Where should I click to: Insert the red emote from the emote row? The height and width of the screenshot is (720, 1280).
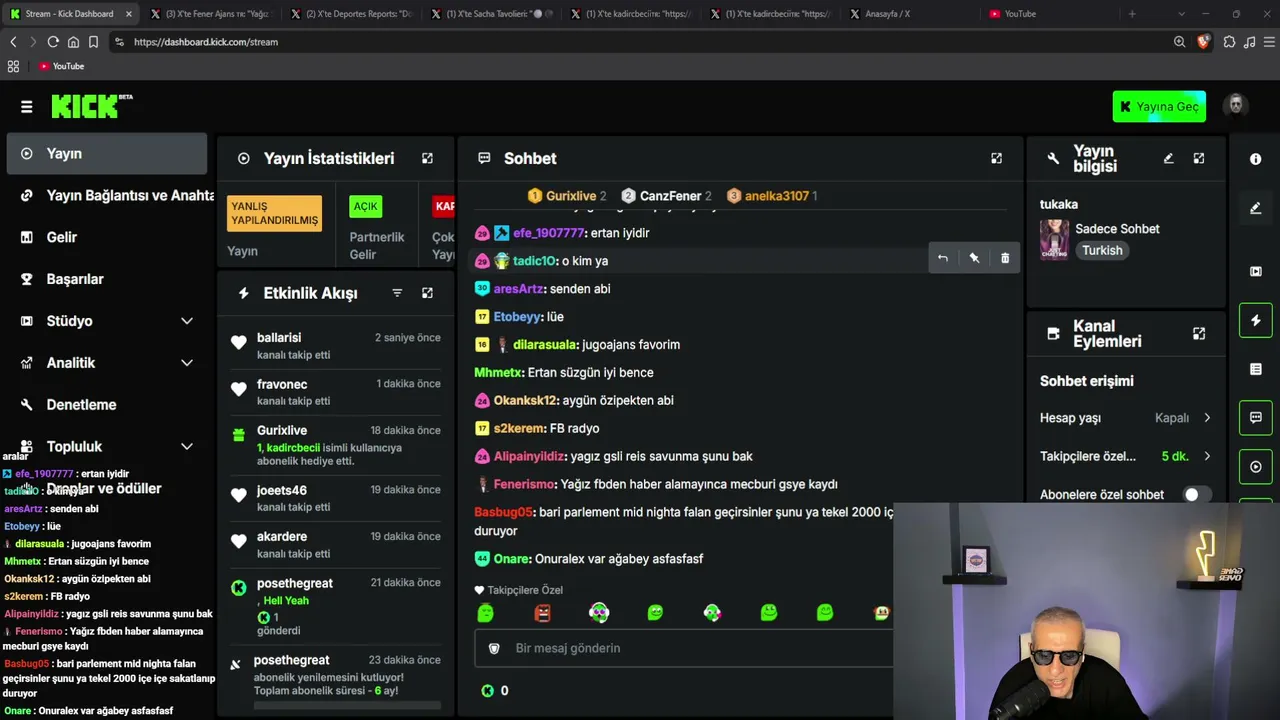(x=542, y=612)
